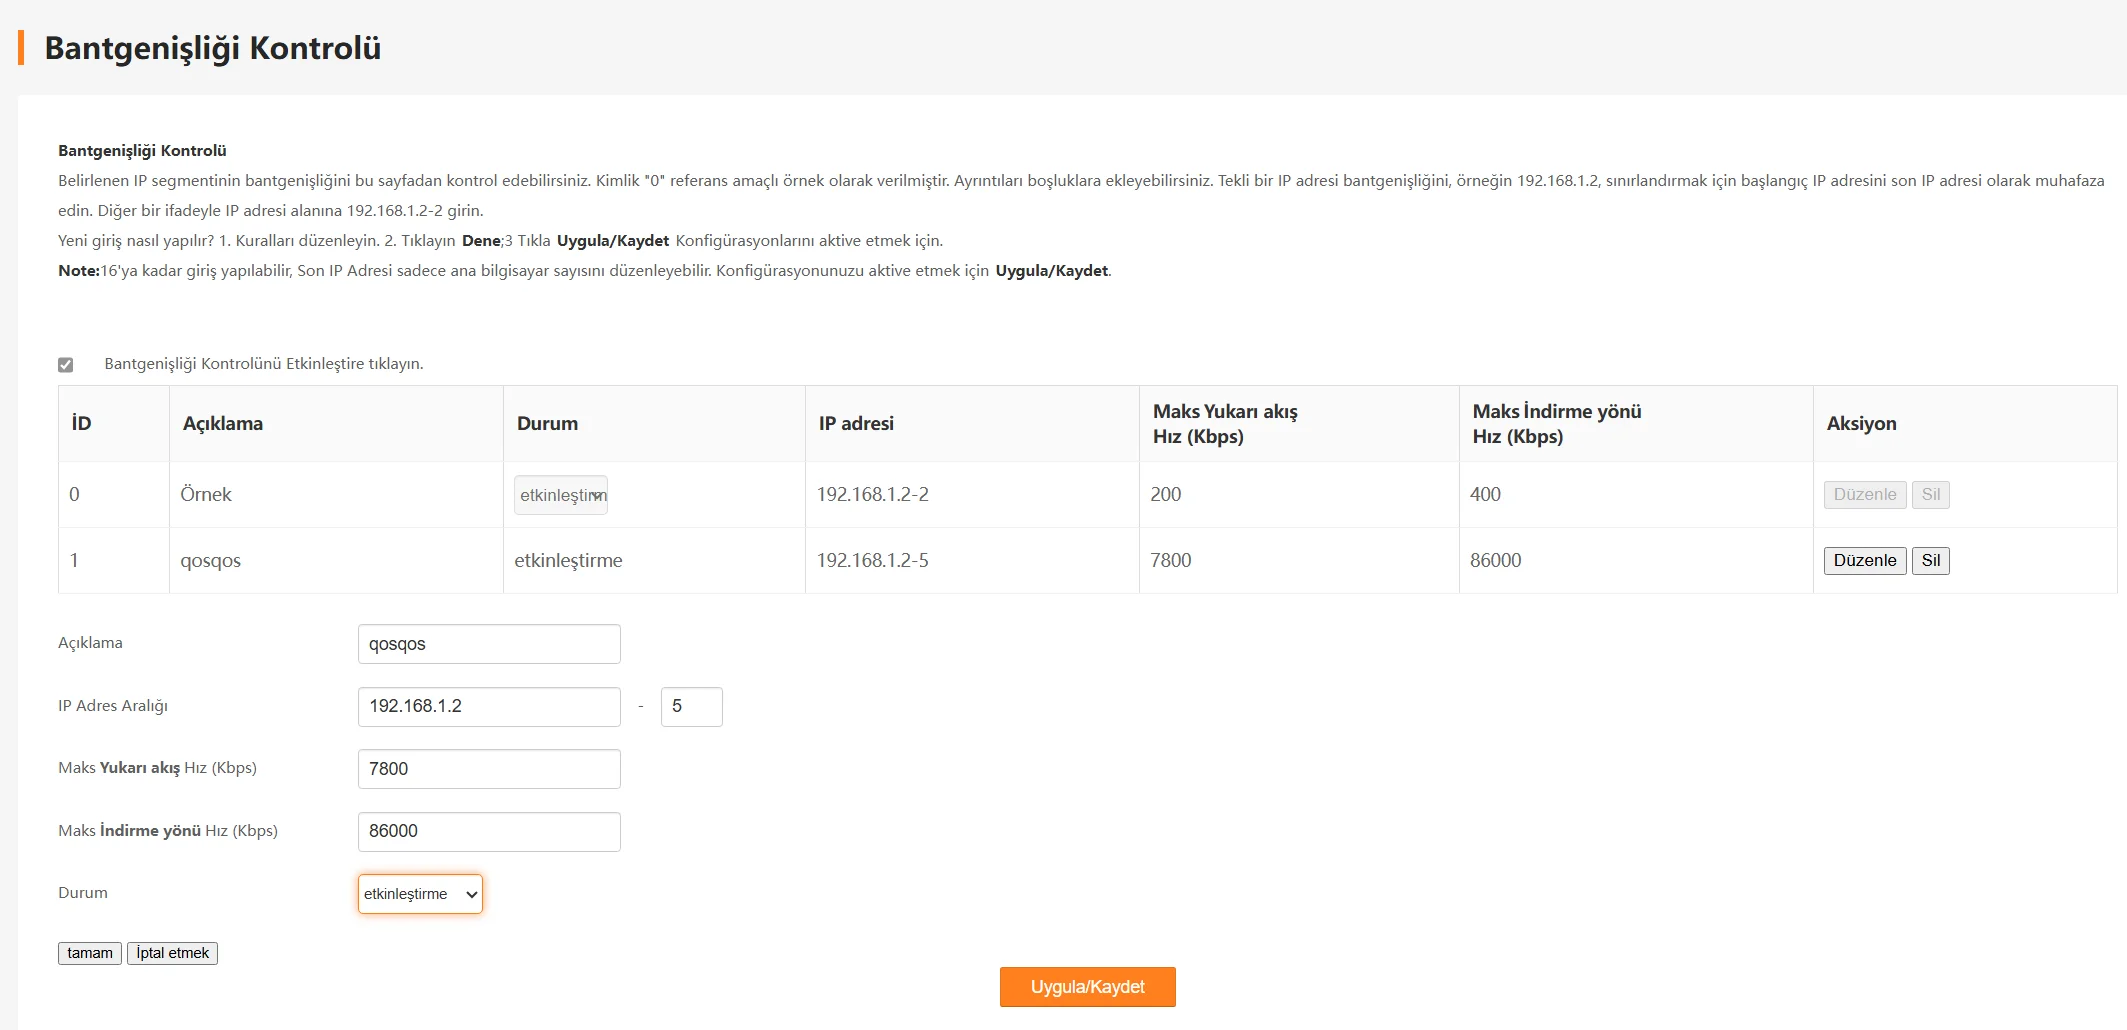Click Düzenle for the qosqos rule

pyautogui.click(x=1864, y=561)
